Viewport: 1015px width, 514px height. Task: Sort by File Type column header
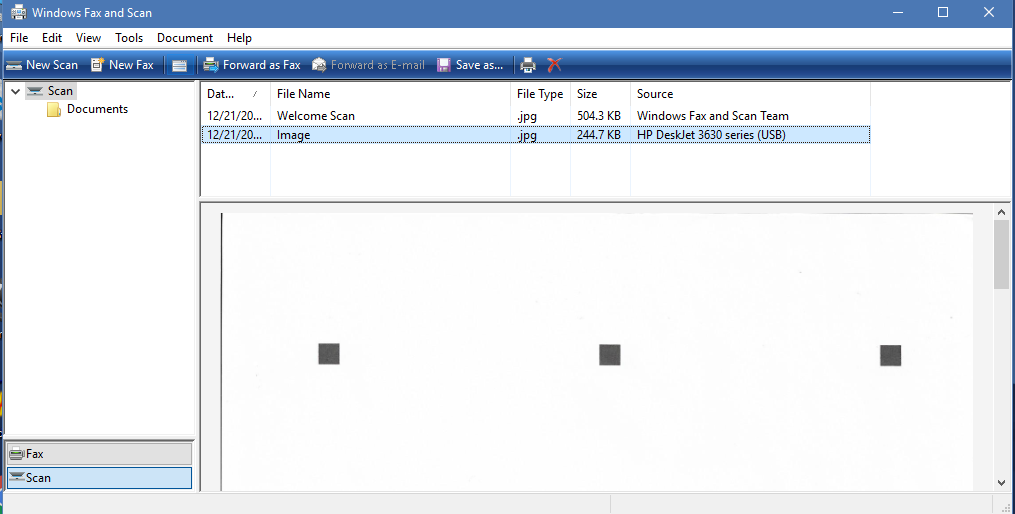[x=540, y=94]
